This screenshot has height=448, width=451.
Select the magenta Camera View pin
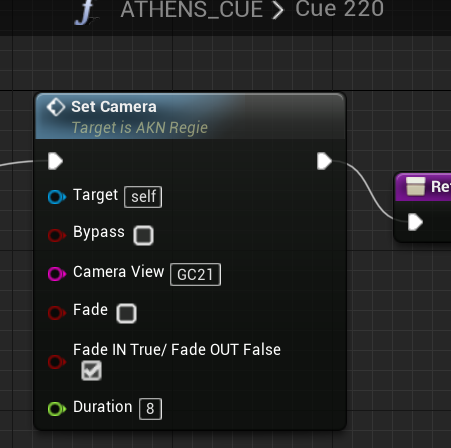point(57,274)
